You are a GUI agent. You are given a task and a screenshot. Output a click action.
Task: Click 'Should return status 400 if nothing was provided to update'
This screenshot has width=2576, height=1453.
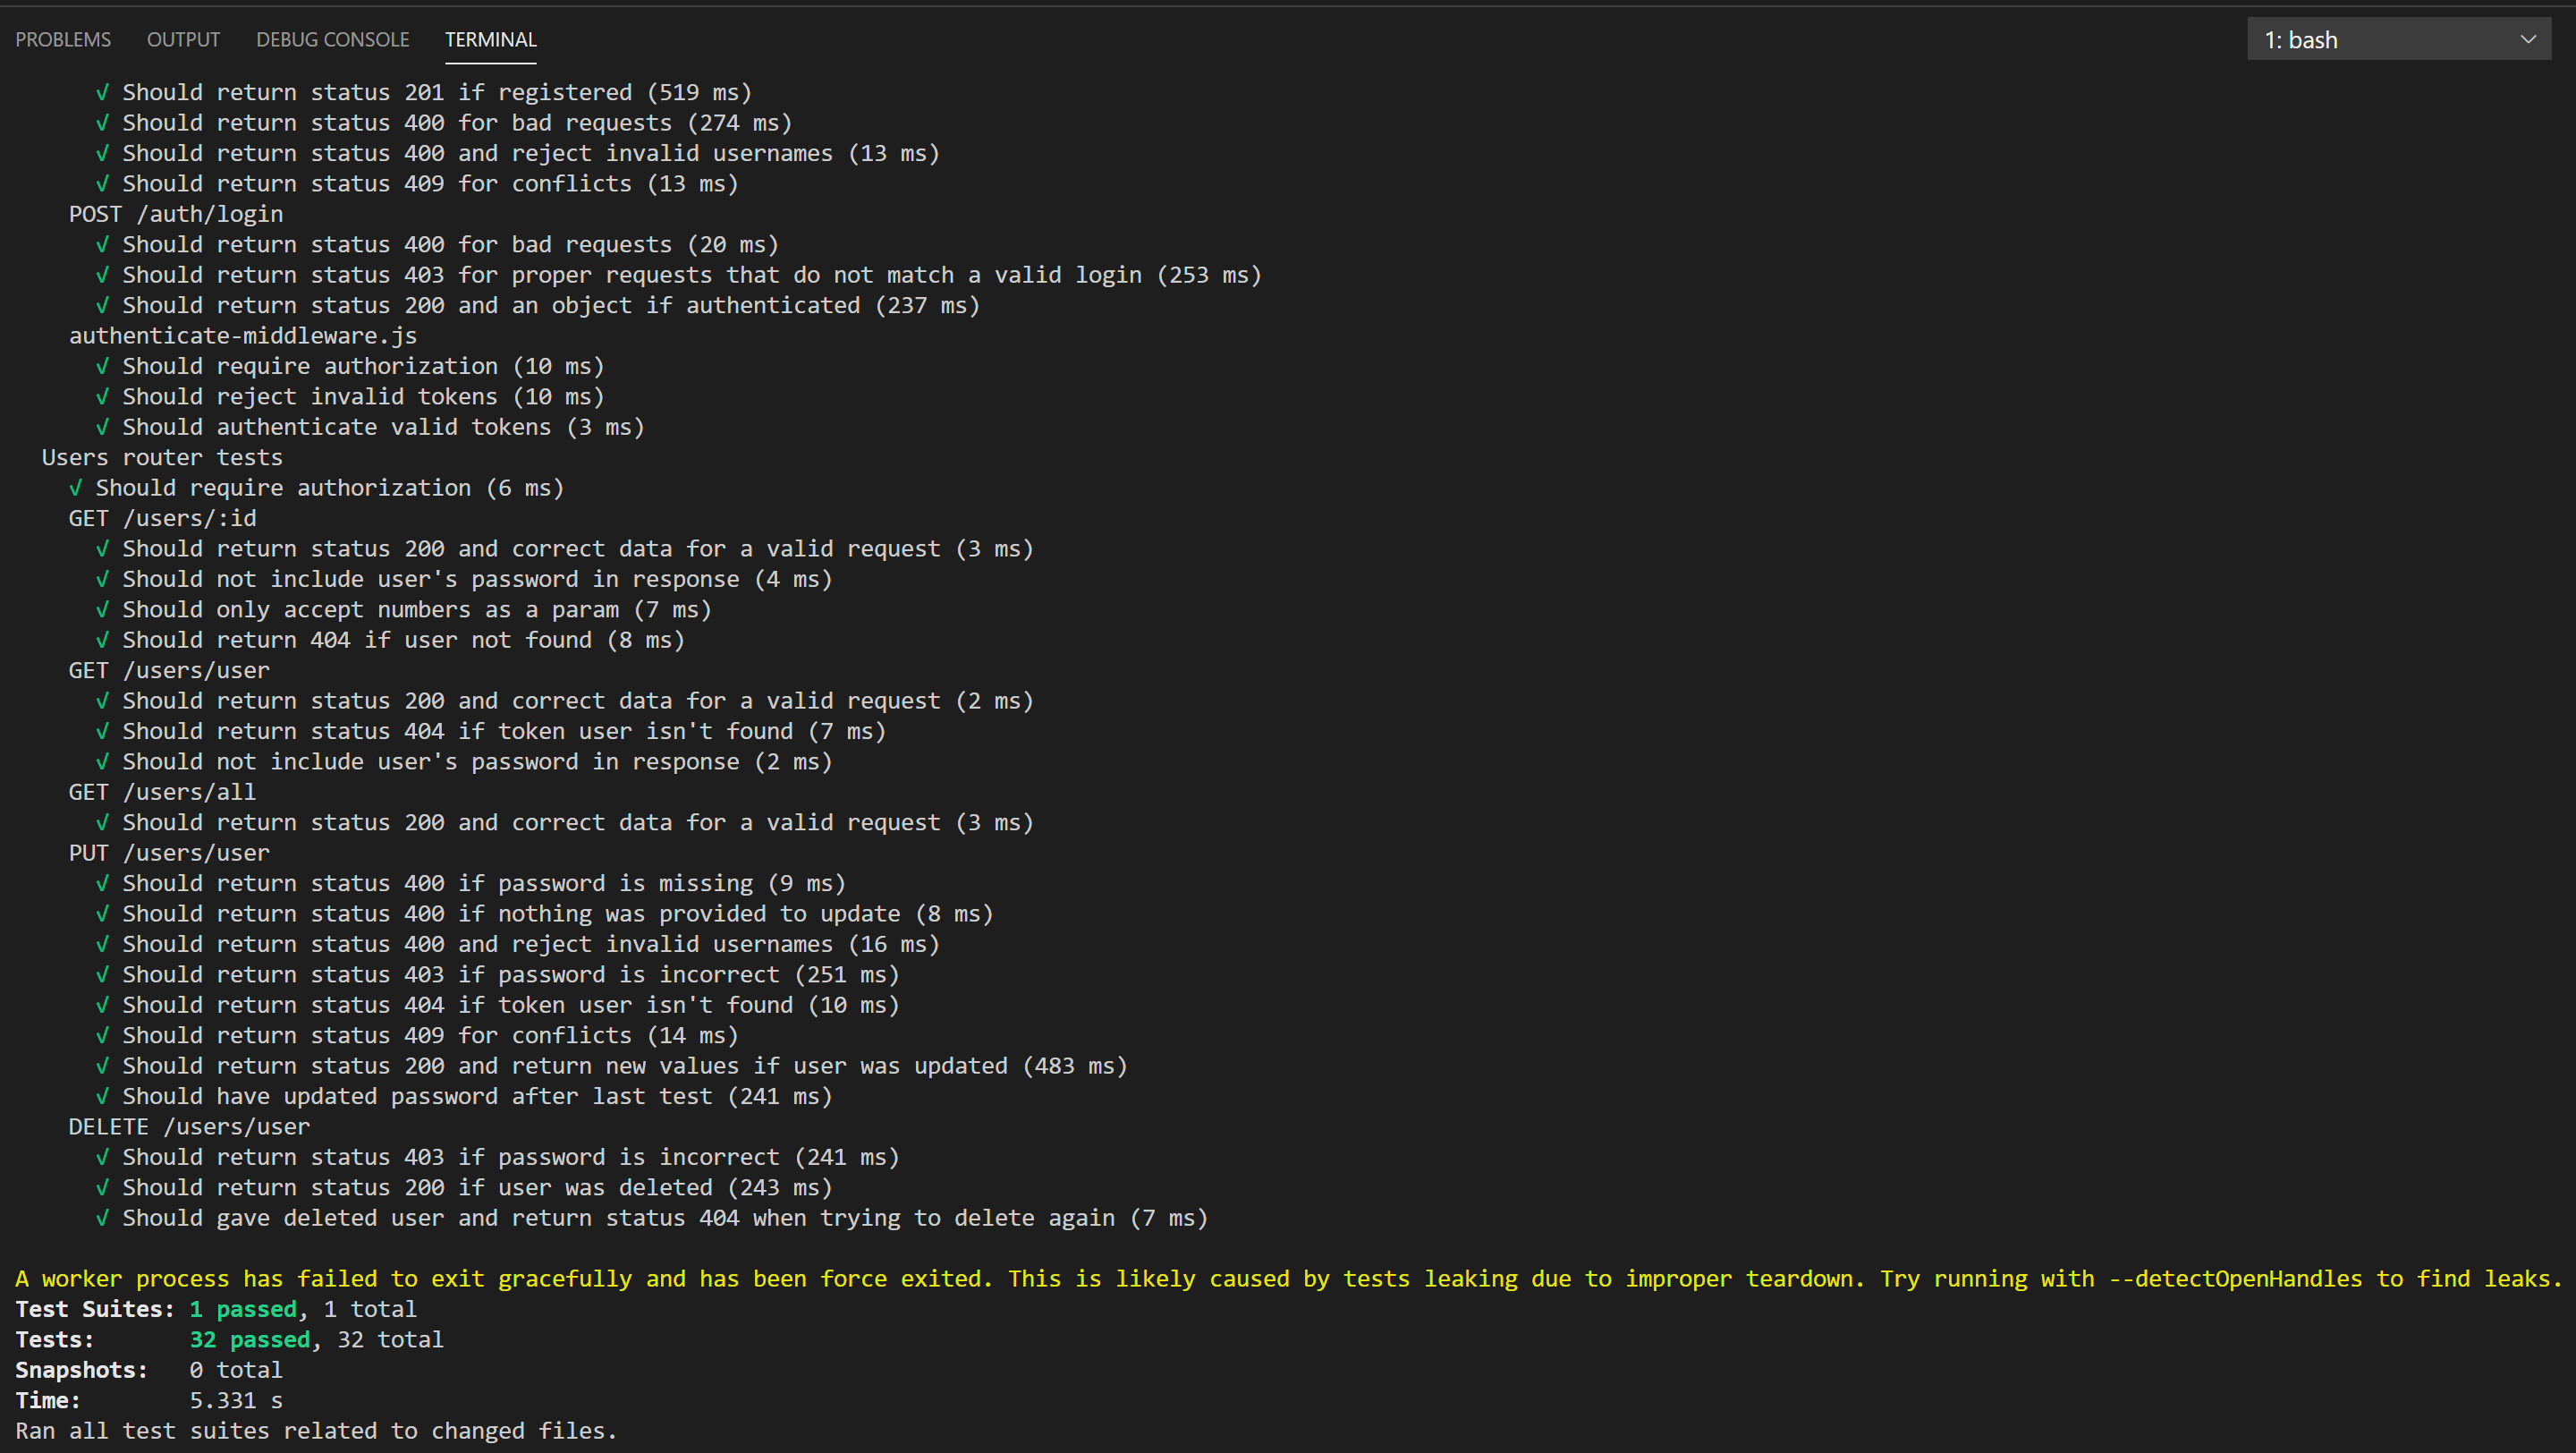(545, 914)
